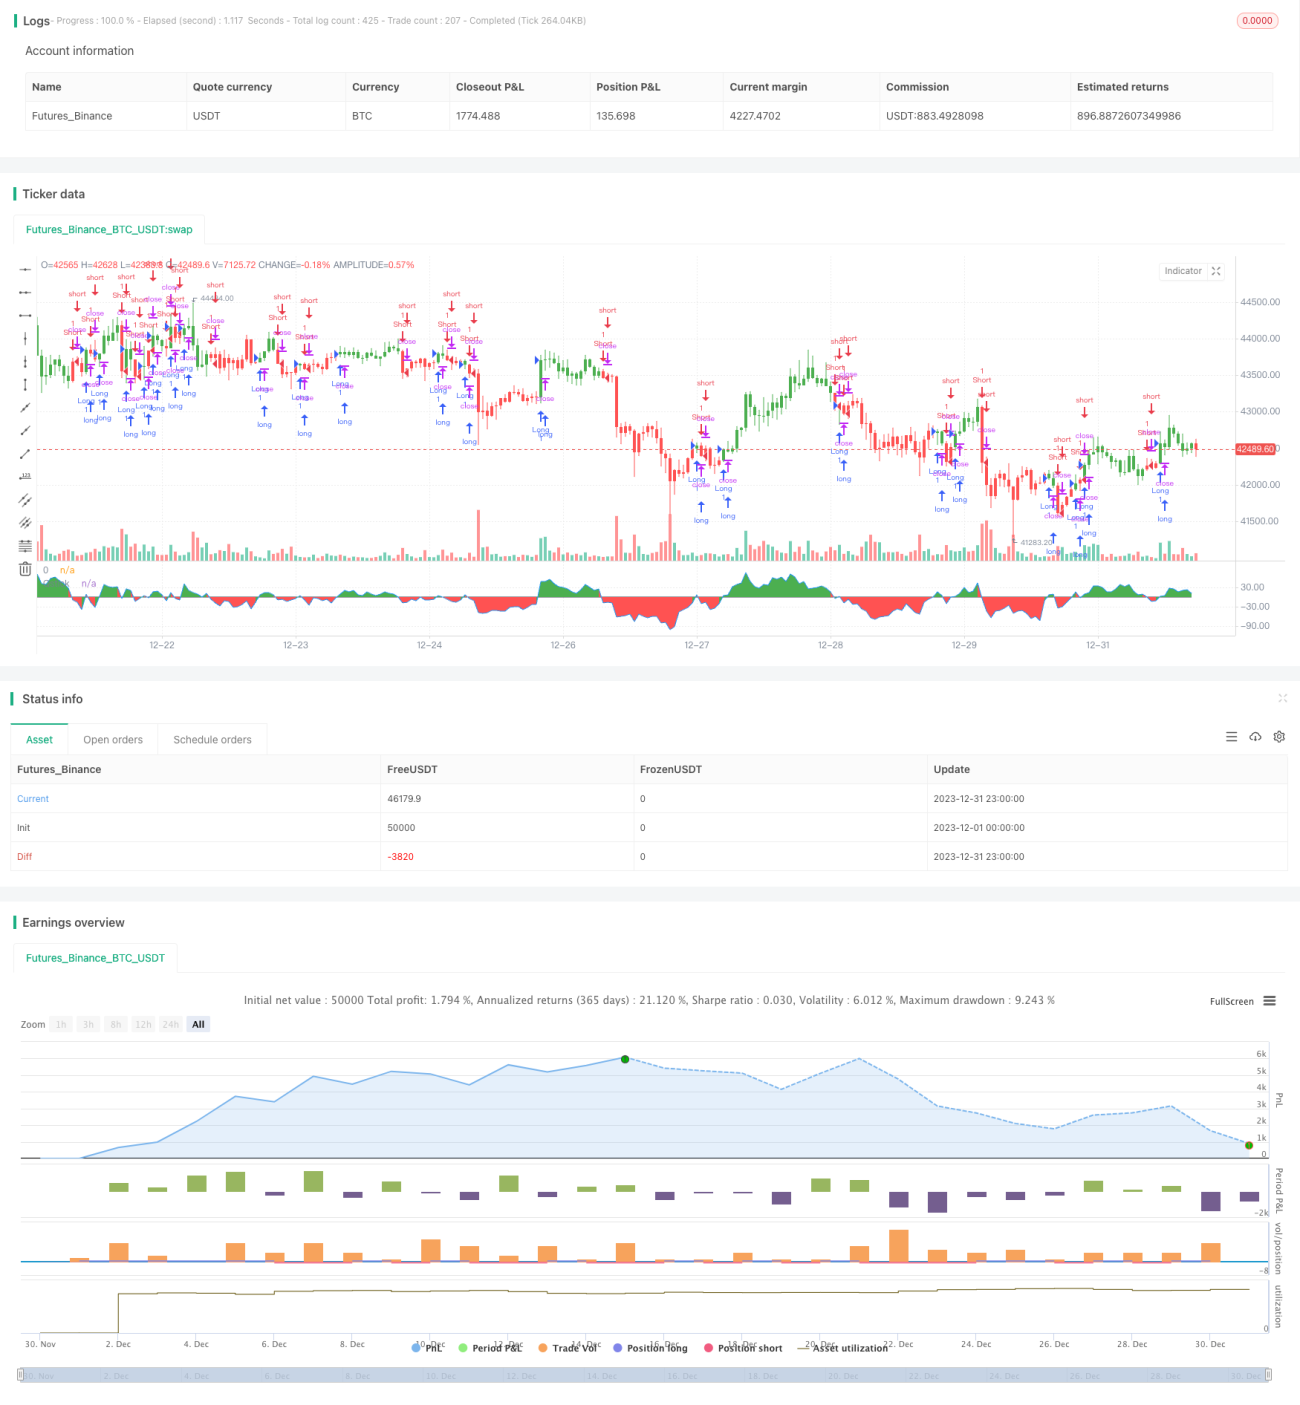Click the FullScreen button on earnings chart
This screenshot has width=1300, height=1405.
point(1231,1001)
